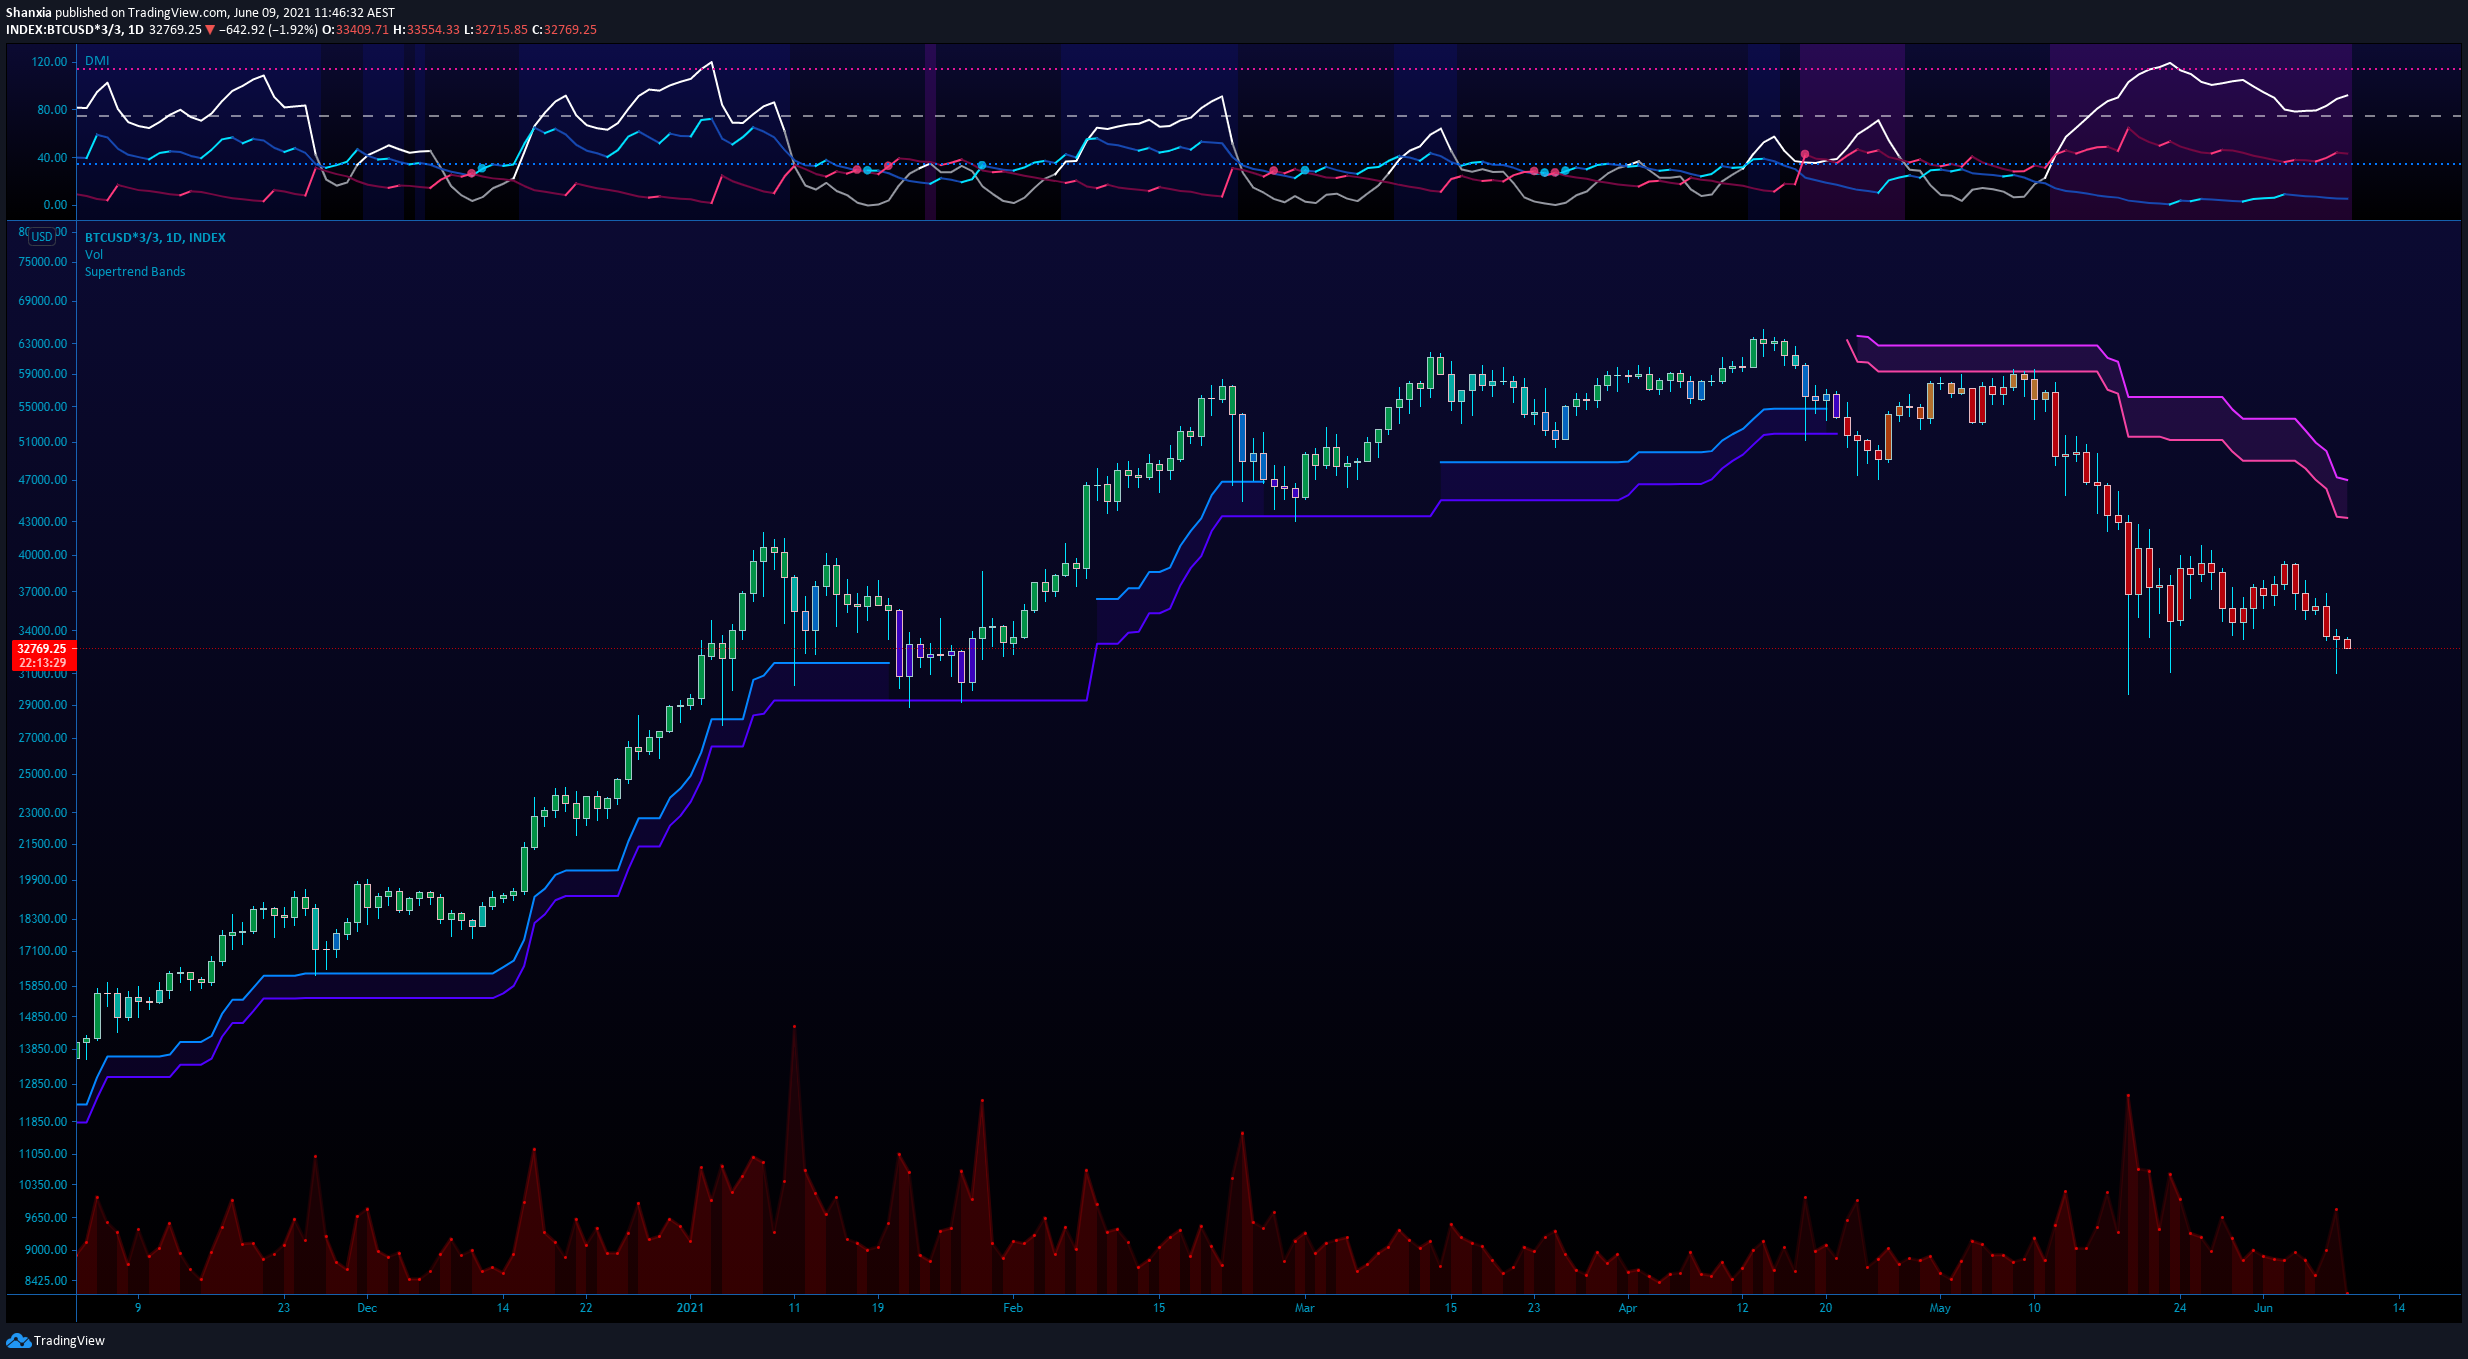Click the 14850.00 price axis label
Viewport: 2468px width, 1359px height.
43,1017
